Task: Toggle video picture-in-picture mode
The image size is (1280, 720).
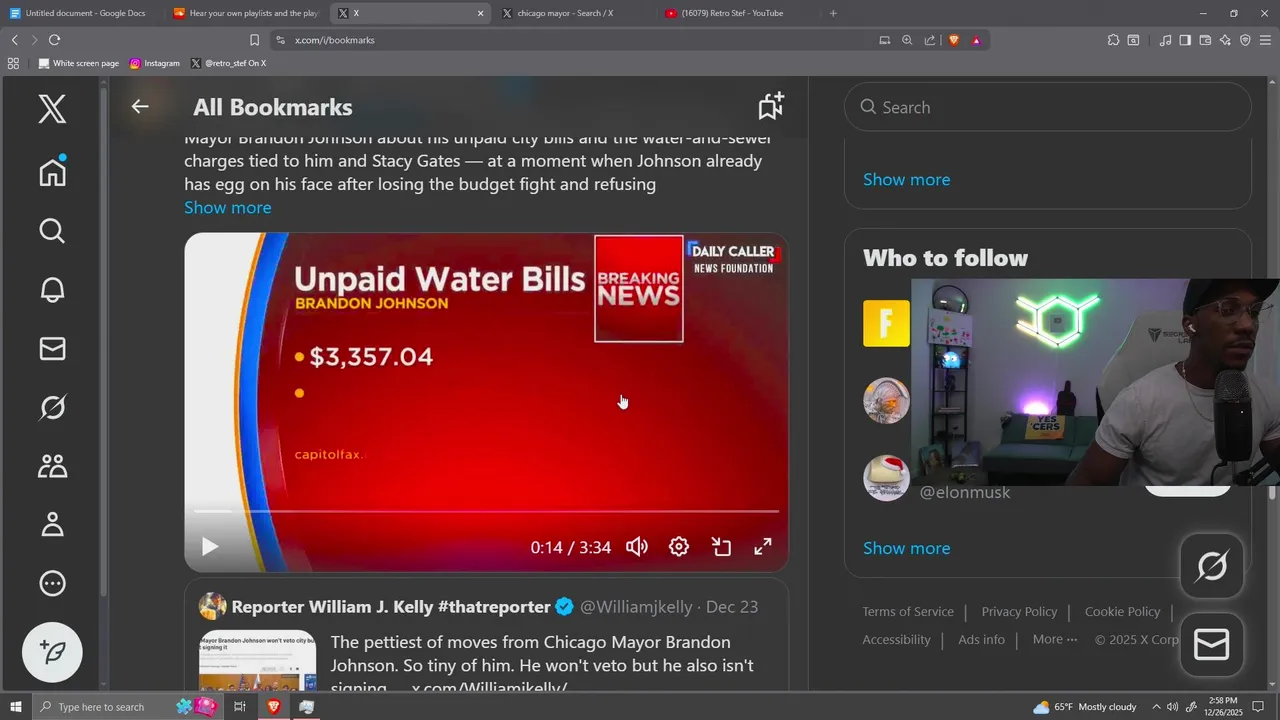Action: coord(721,547)
